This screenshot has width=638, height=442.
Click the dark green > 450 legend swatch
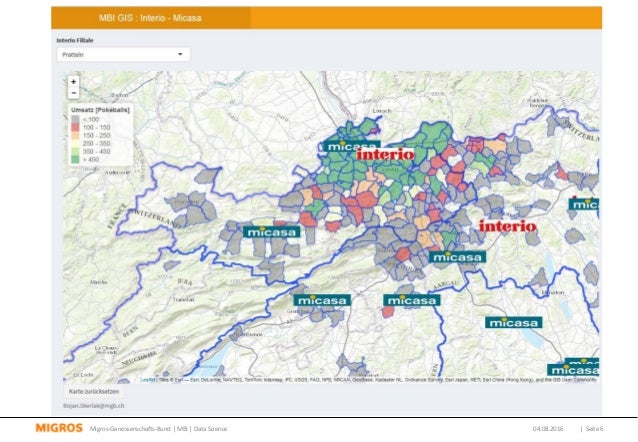point(75,159)
